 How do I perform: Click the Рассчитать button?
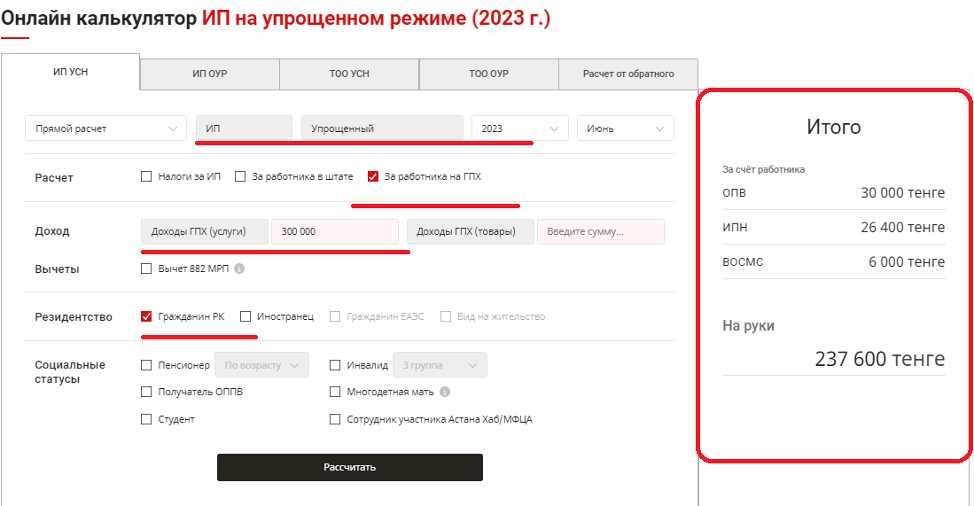pyautogui.click(x=350, y=468)
